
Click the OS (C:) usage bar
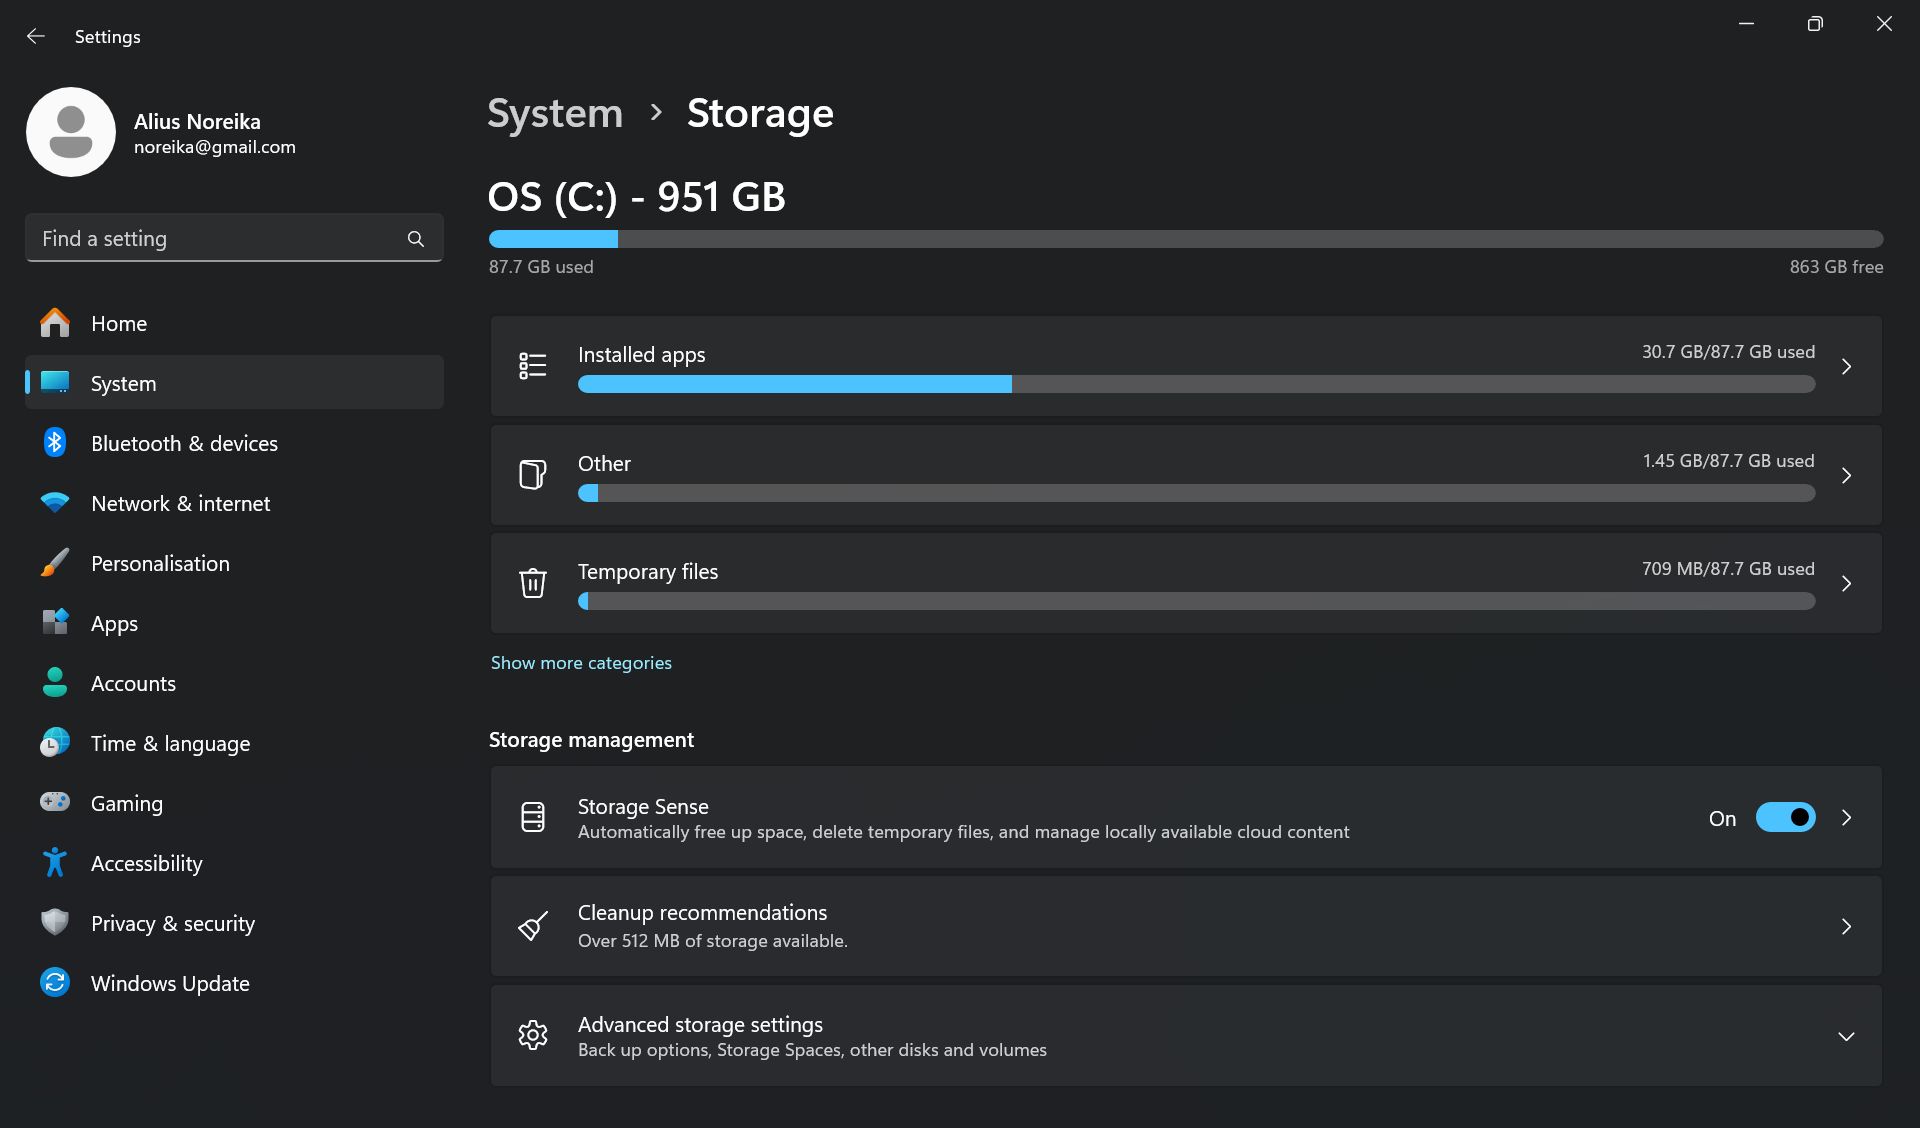pyautogui.click(x=1185, y=239)
